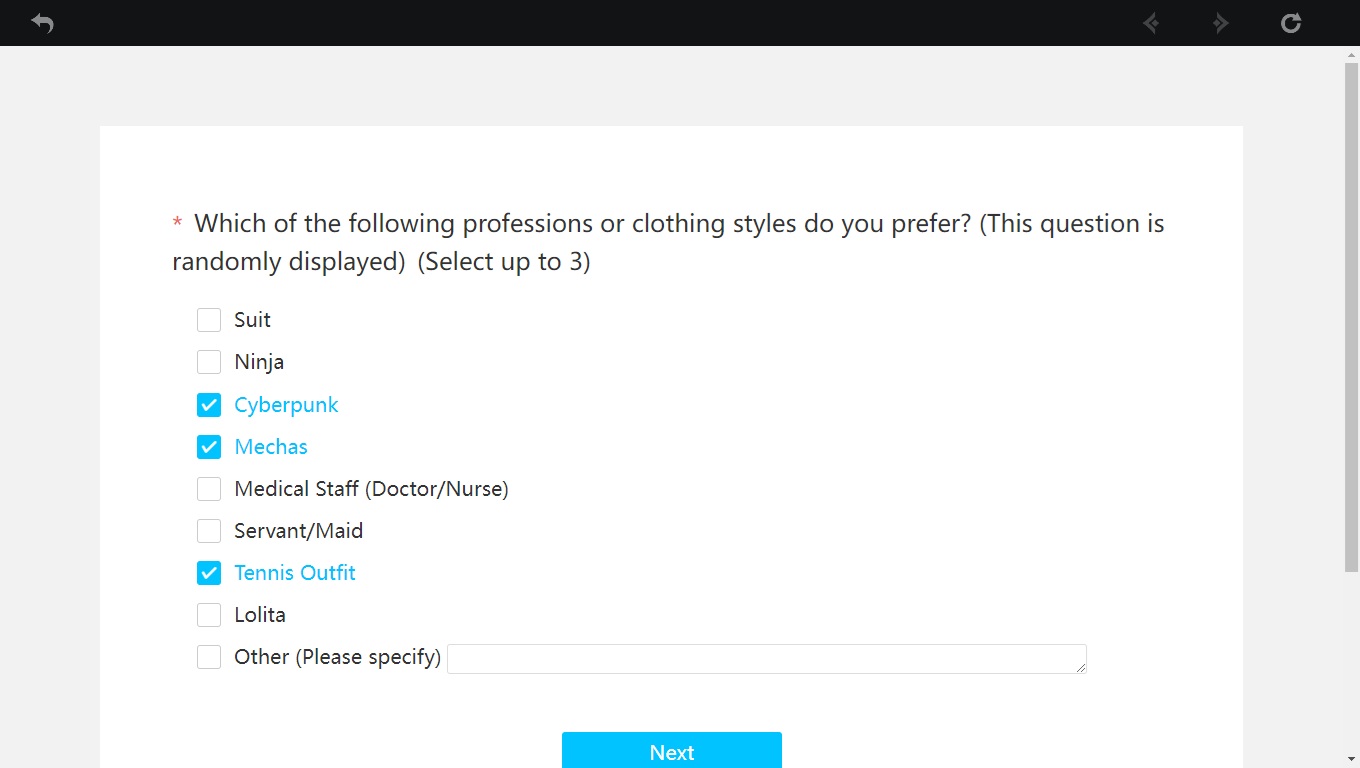Click the Tennis Outfit label text

pos(295,573)
